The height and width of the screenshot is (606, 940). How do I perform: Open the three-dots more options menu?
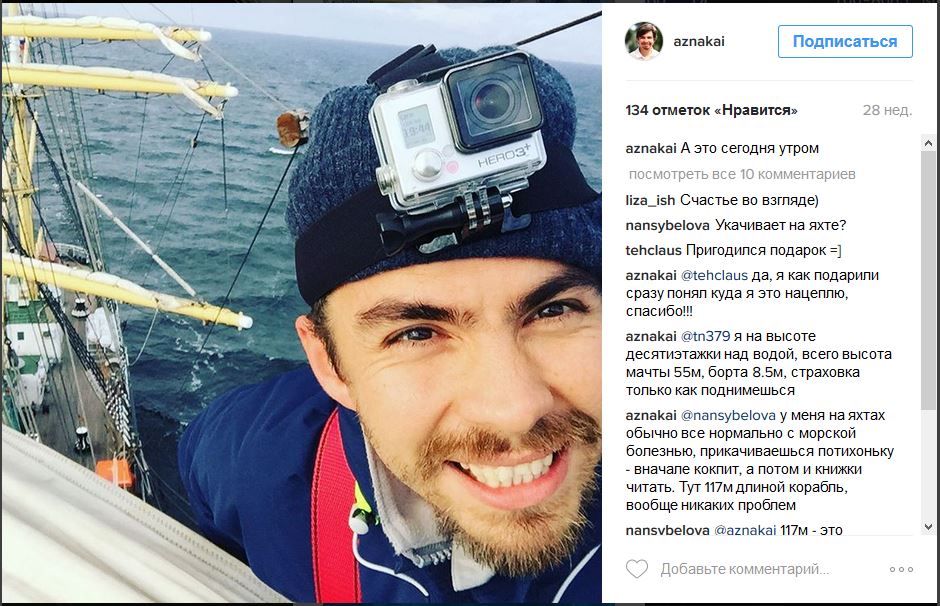pos(901,569)
